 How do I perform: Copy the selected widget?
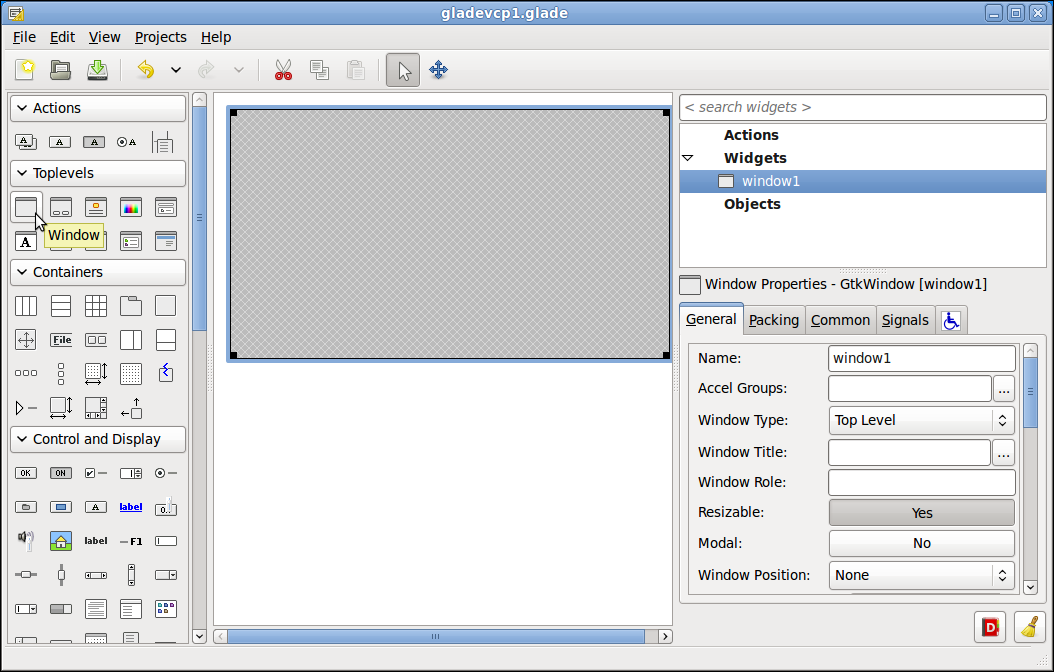pos(319,70)
